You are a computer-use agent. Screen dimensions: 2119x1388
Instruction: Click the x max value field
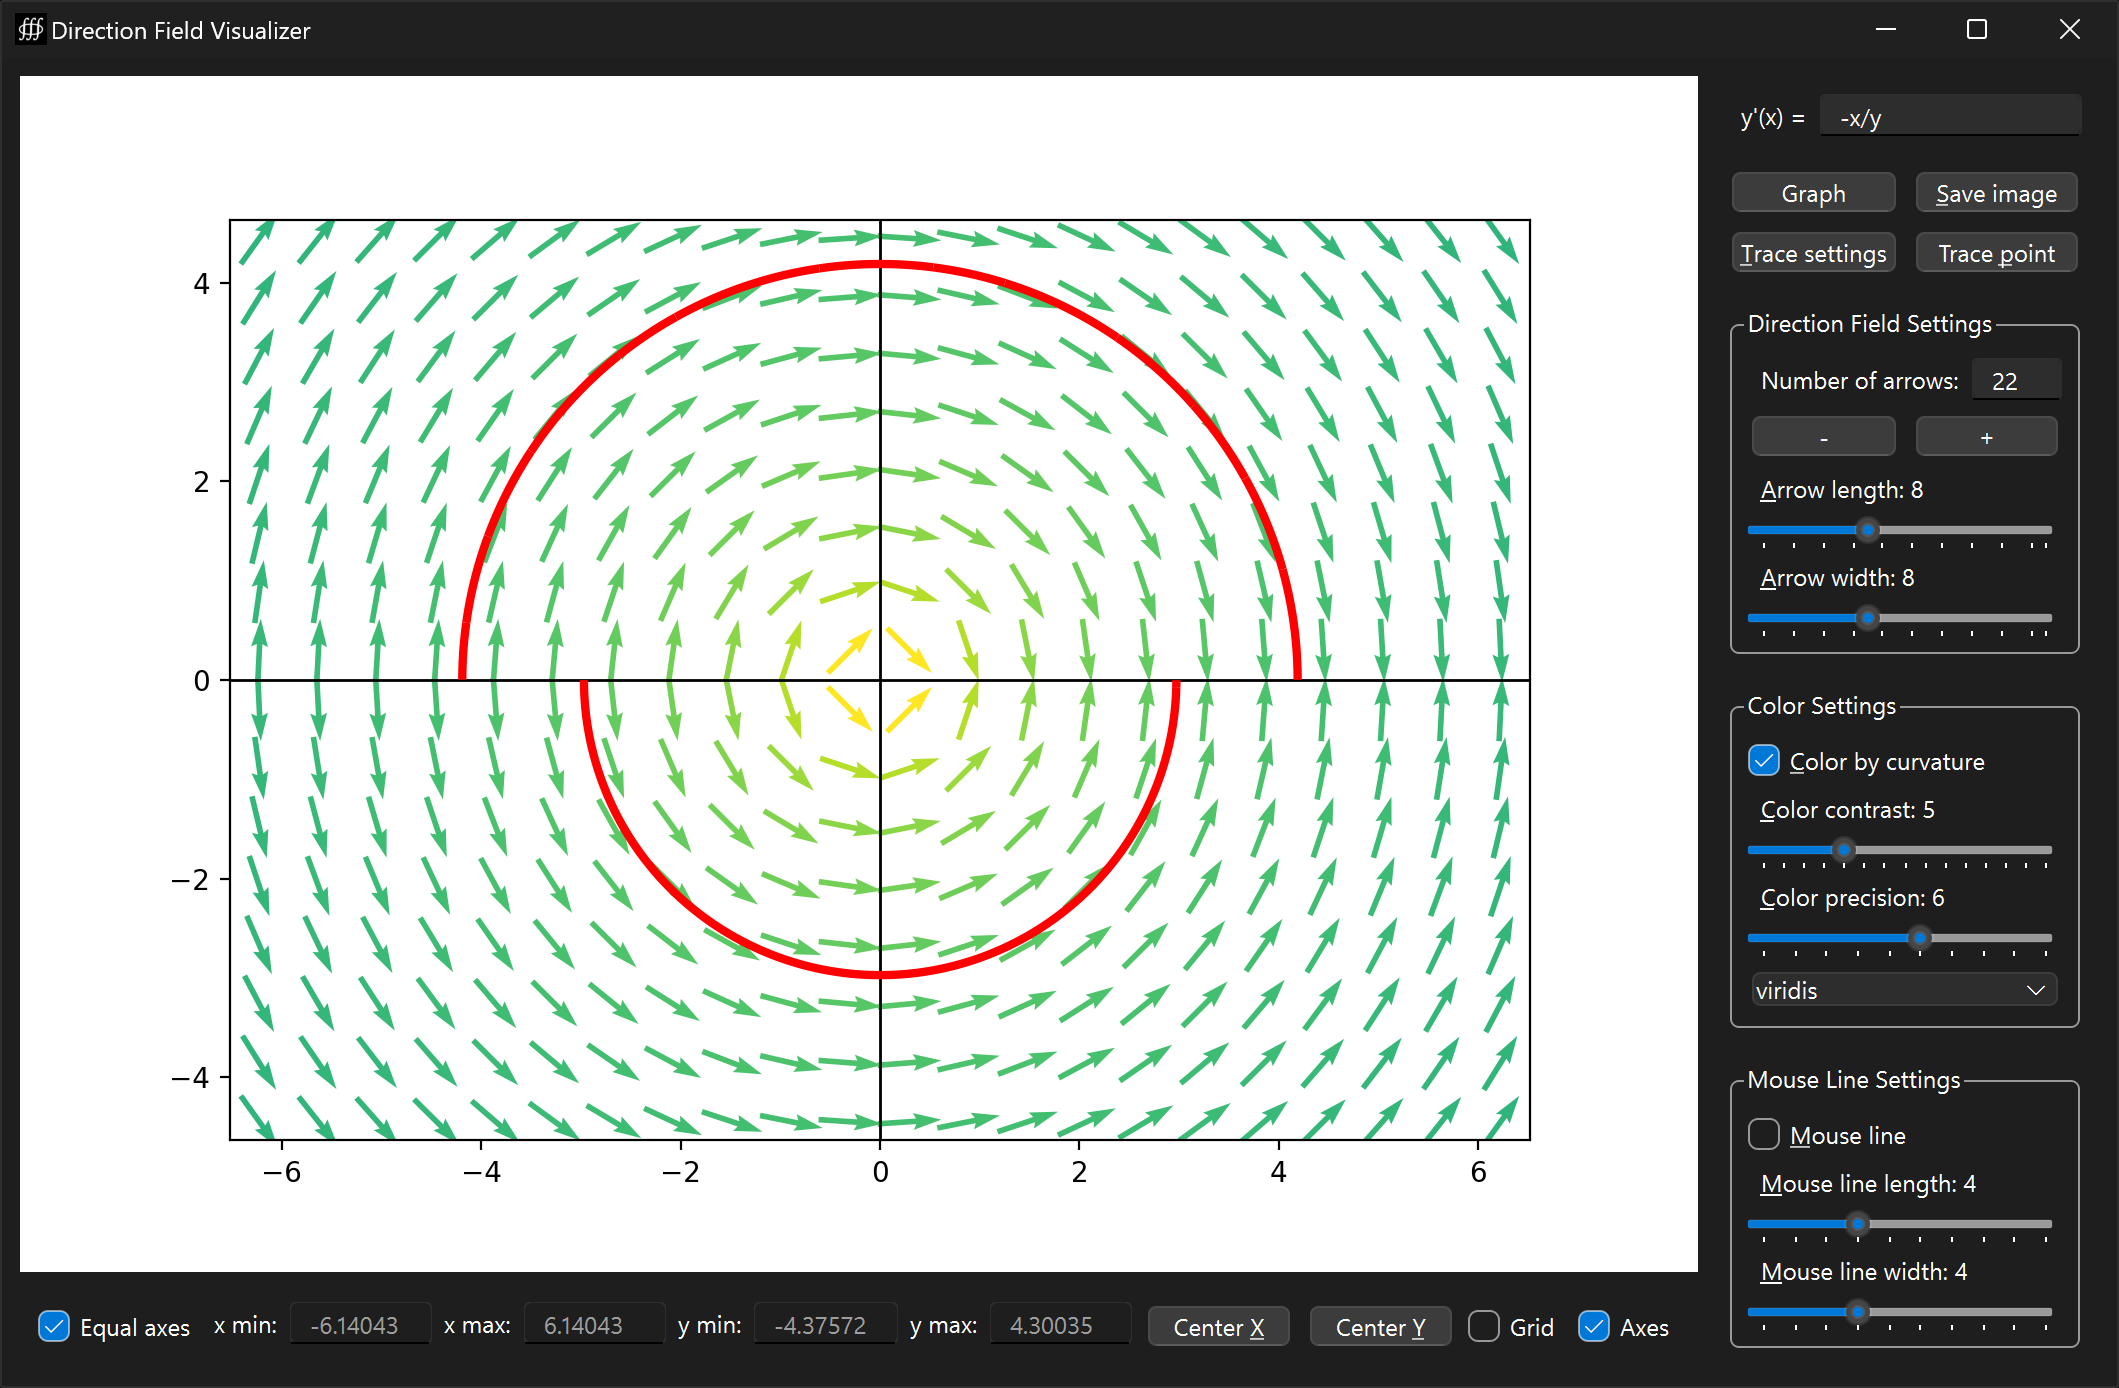click(594, 1325)
